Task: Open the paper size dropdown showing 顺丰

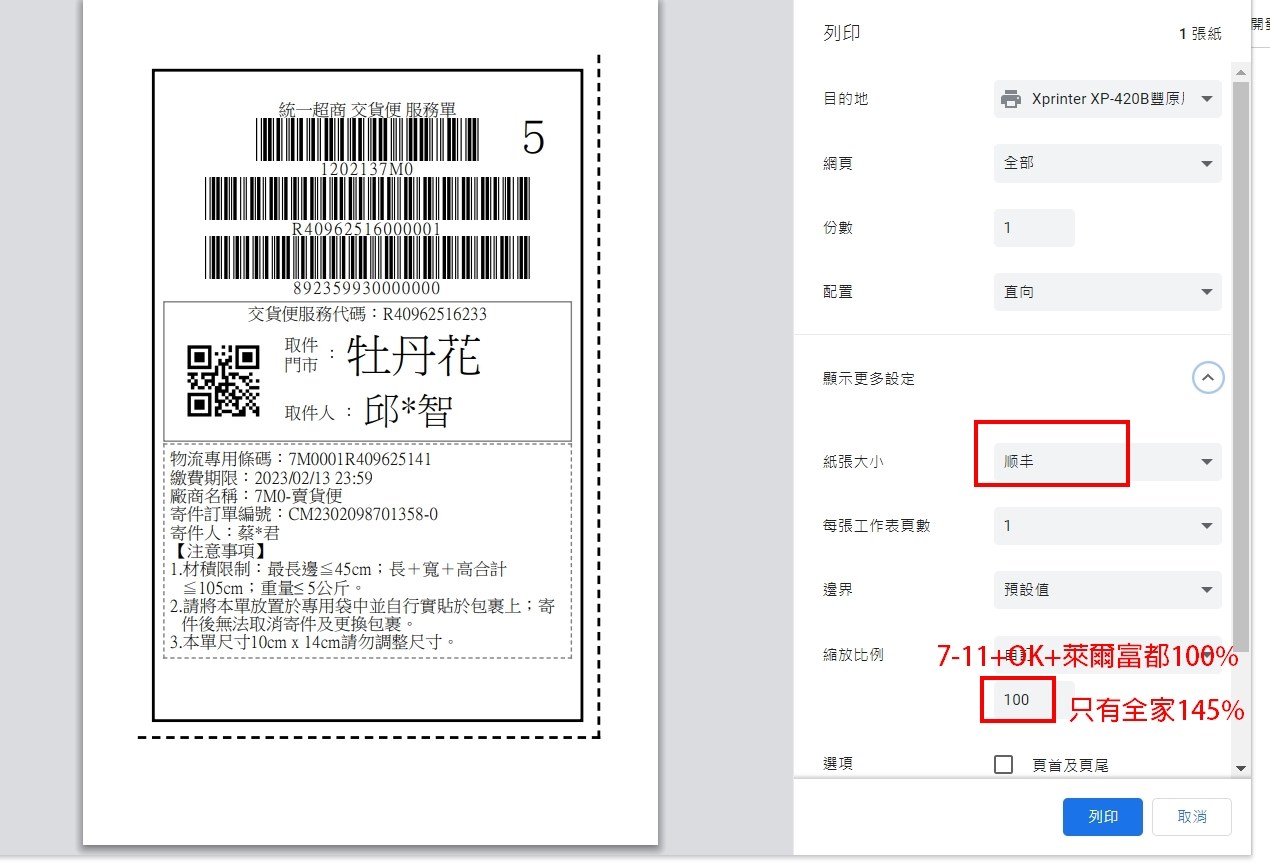Action: tap(1107, 462)
